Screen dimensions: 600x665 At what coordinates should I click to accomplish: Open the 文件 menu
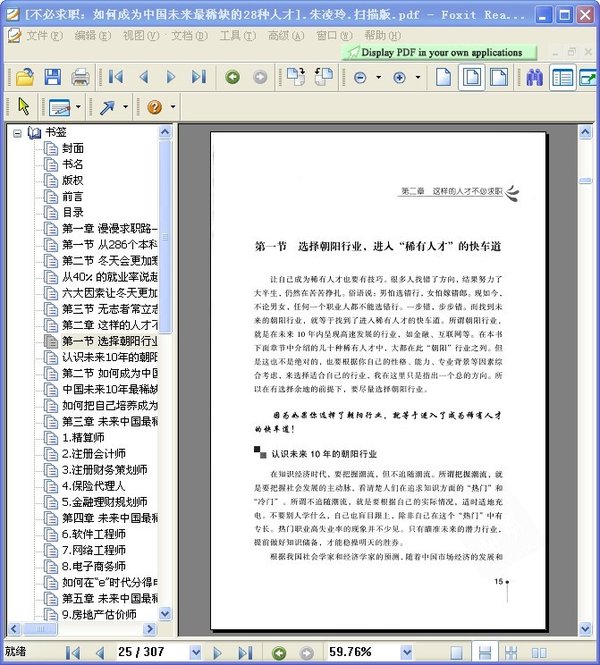tap(44, 36)
